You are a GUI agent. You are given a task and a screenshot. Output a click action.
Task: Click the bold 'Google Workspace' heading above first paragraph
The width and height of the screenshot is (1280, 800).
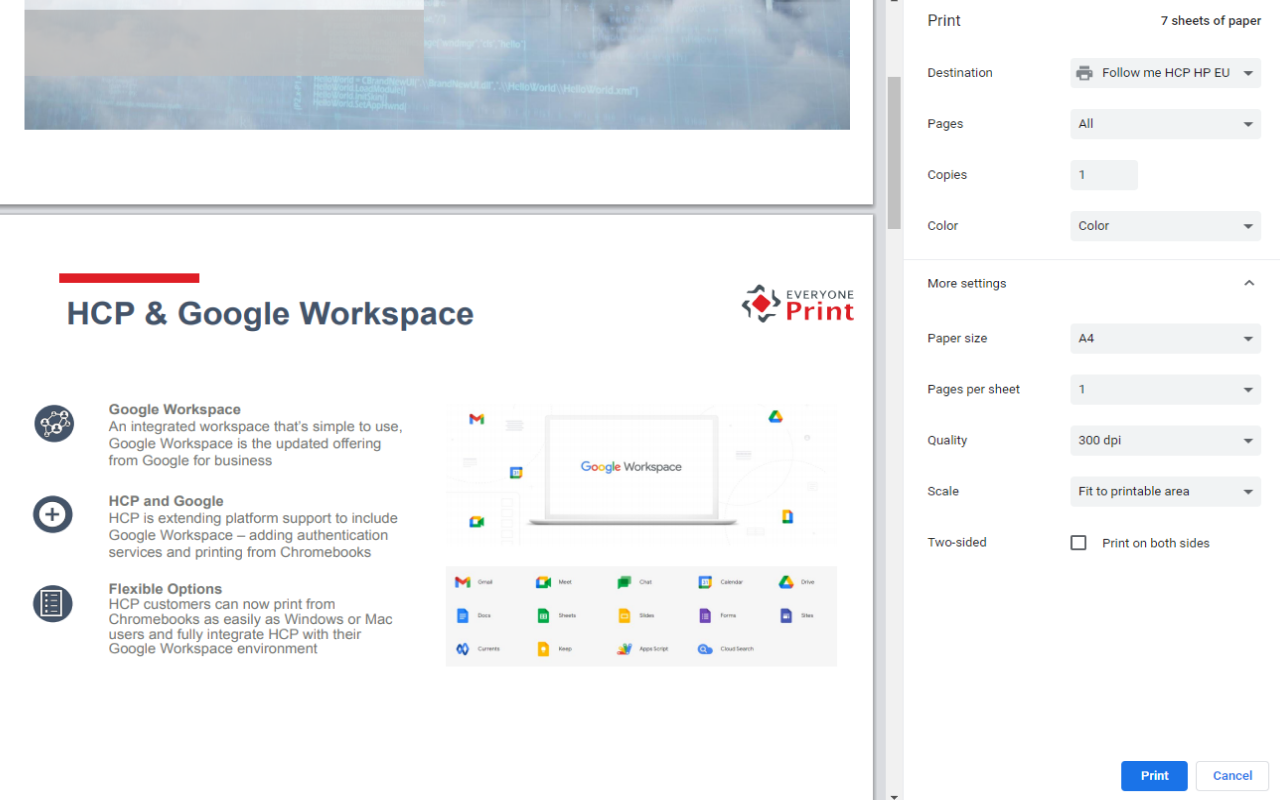pos(175,409)
